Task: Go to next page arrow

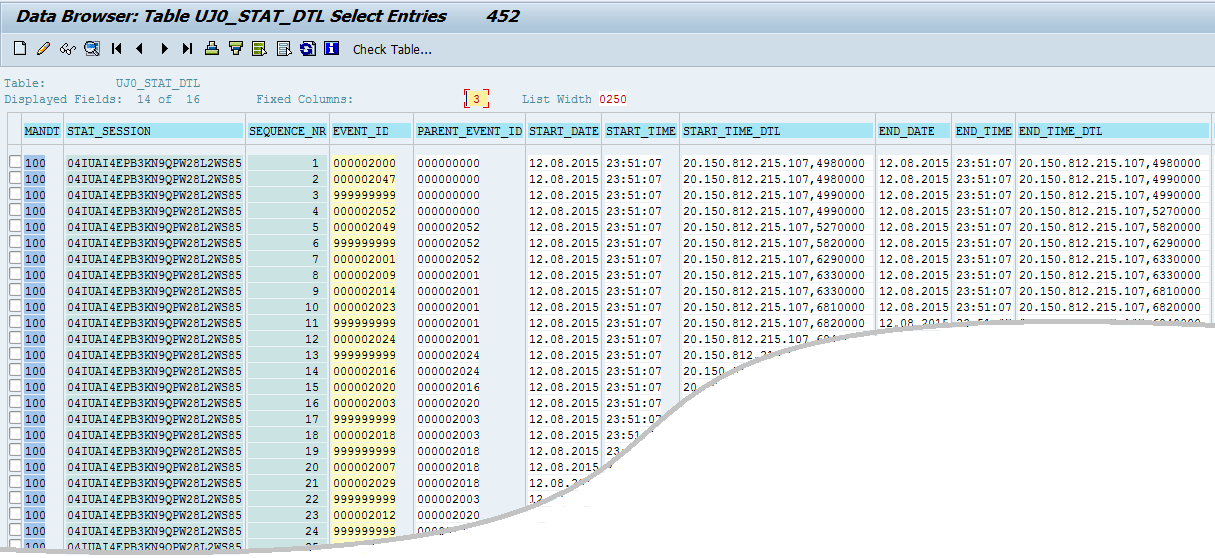Action: pos(163,49)
